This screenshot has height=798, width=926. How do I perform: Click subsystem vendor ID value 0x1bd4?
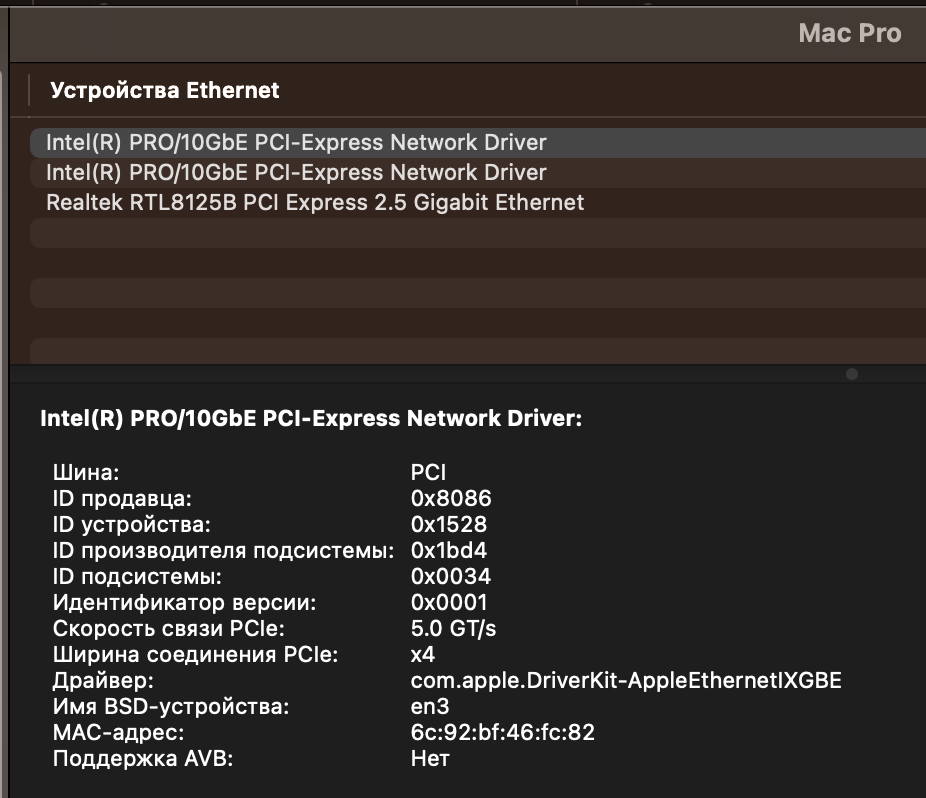(449, 551)
